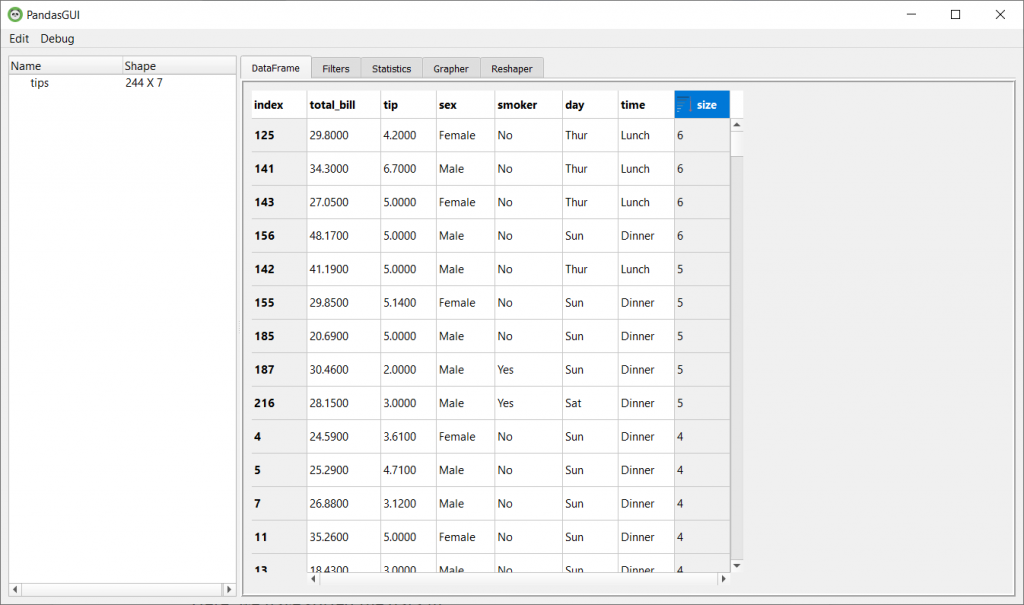Open the Statistics tab
This screenshot has height=605, width=1024.
[391, 69]
